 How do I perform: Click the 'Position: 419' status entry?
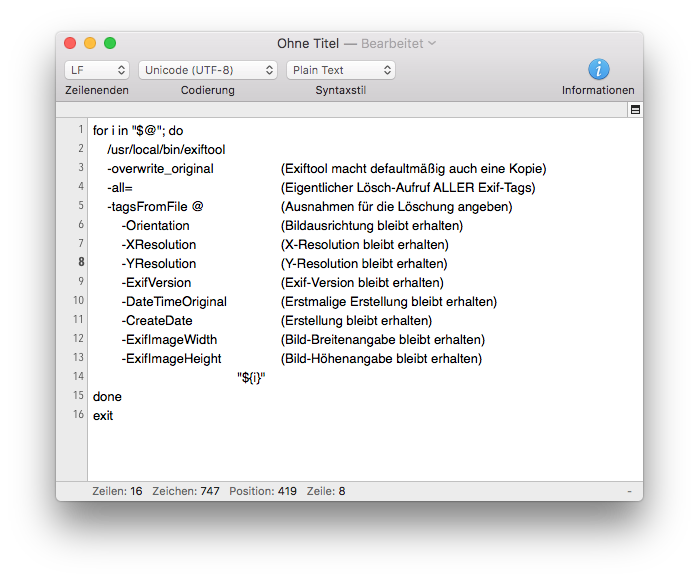(263, 491)
